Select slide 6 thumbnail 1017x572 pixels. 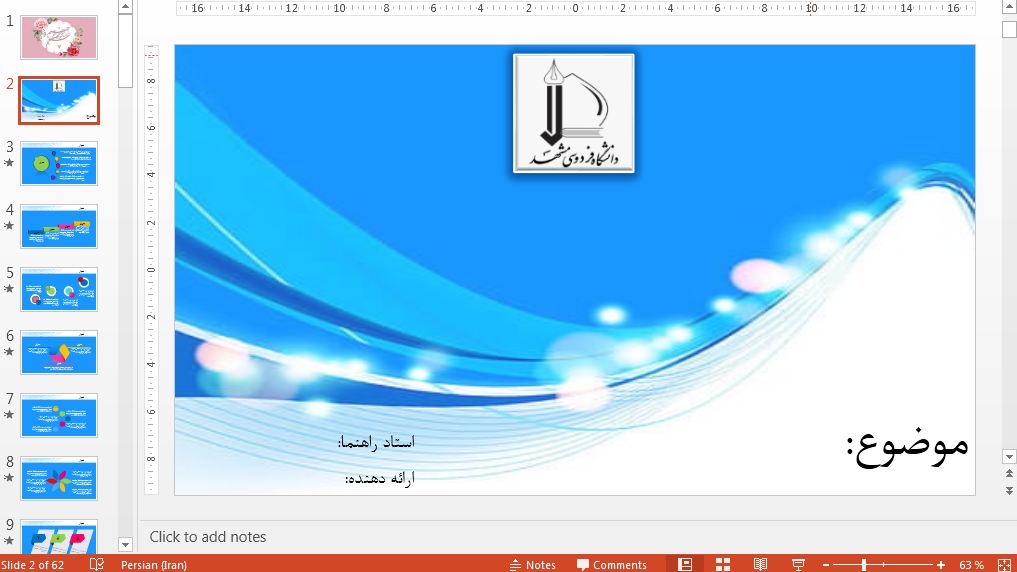59,352
